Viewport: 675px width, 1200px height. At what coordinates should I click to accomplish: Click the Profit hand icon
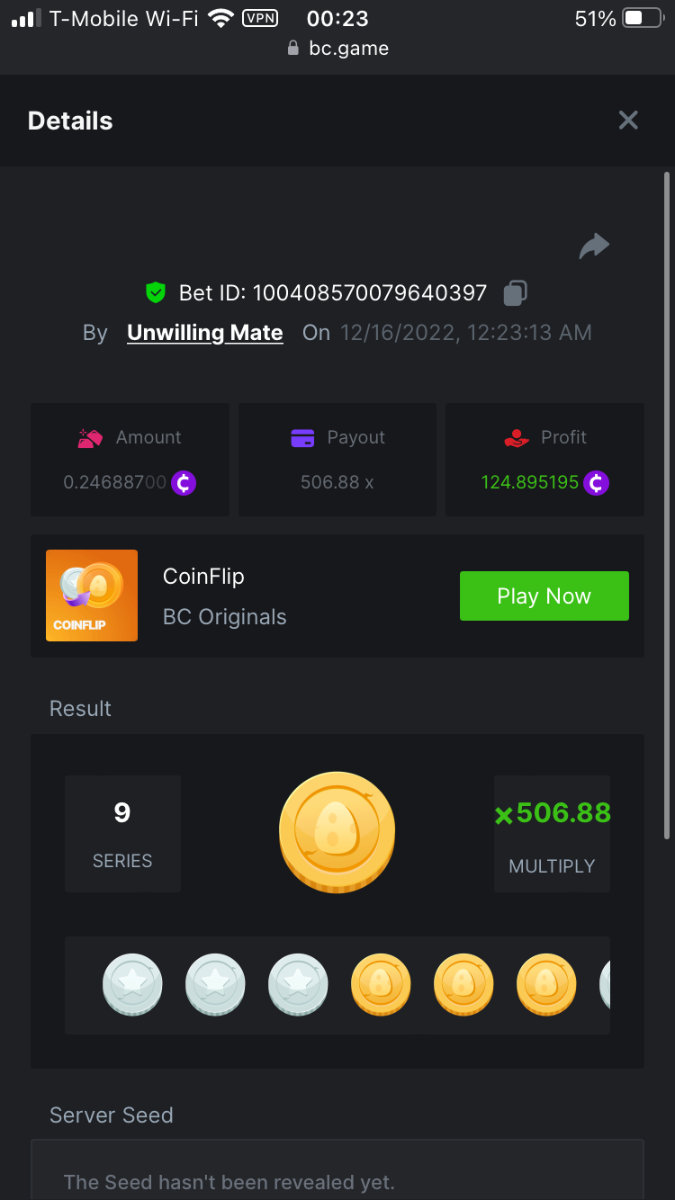(516, 438)
